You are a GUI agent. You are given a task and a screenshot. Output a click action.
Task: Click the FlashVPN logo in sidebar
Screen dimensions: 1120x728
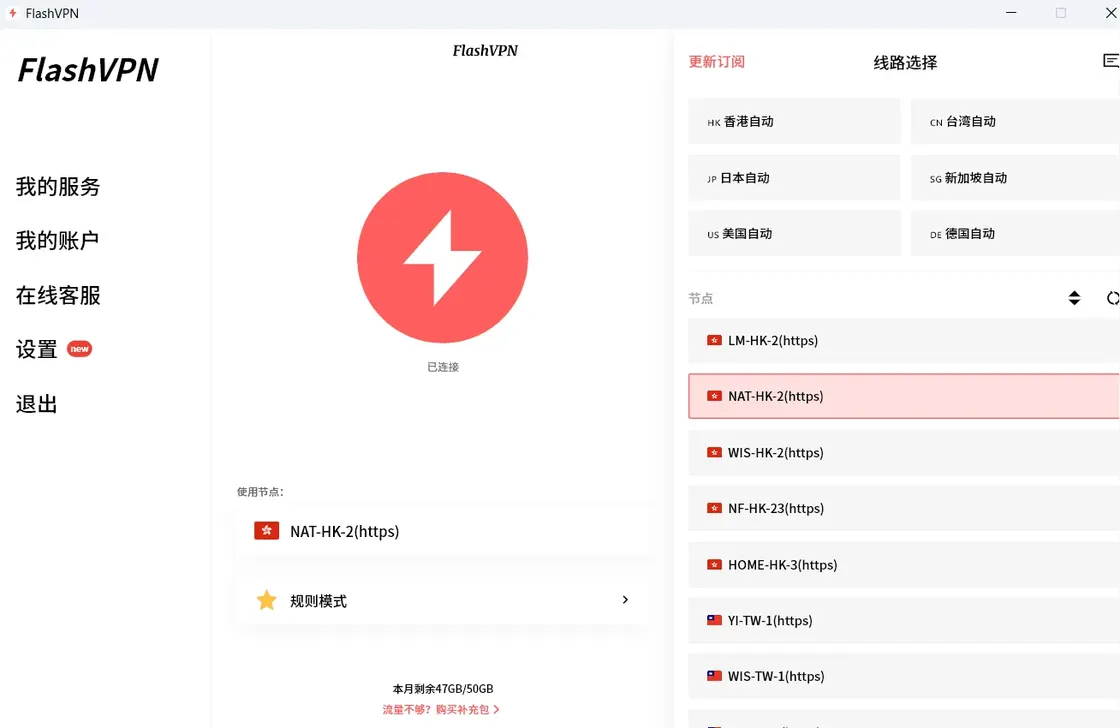click(88, 69)
